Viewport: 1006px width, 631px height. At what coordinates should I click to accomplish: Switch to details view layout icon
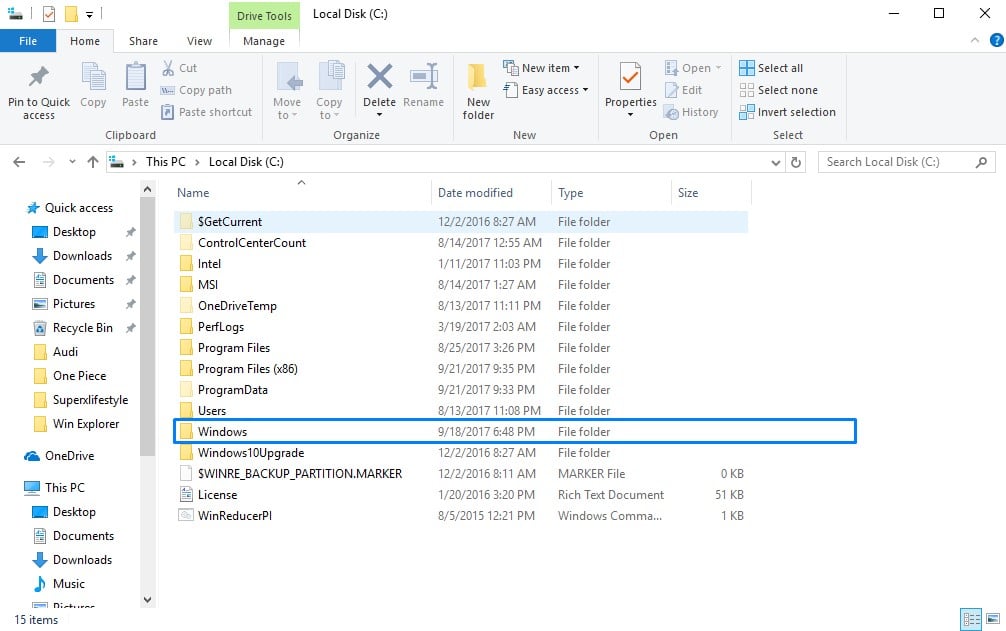(971, 619)
